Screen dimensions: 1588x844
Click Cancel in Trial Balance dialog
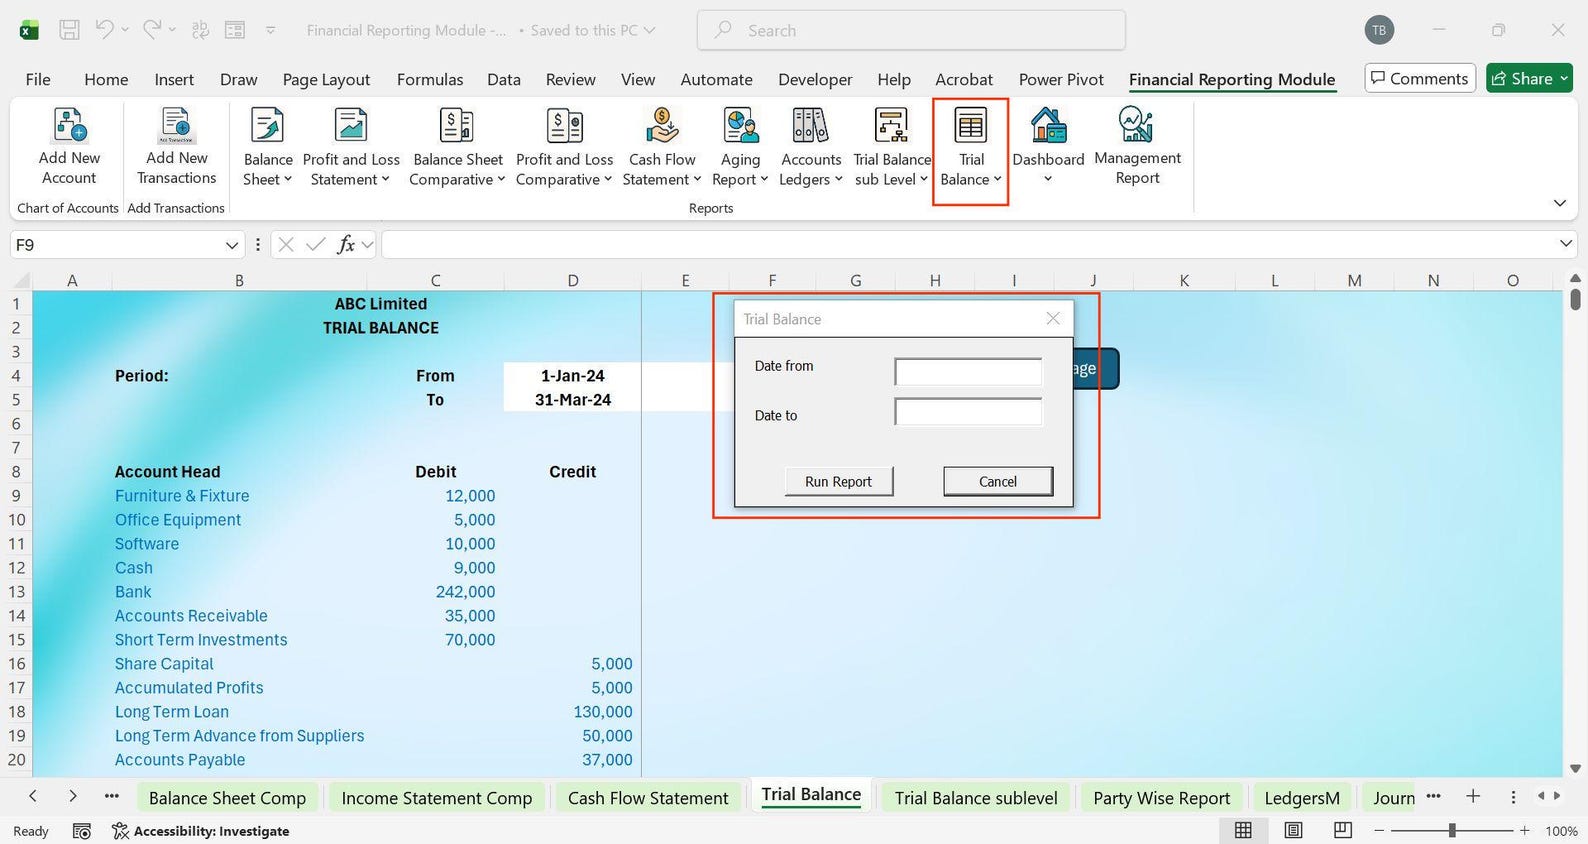coord(998,481)
